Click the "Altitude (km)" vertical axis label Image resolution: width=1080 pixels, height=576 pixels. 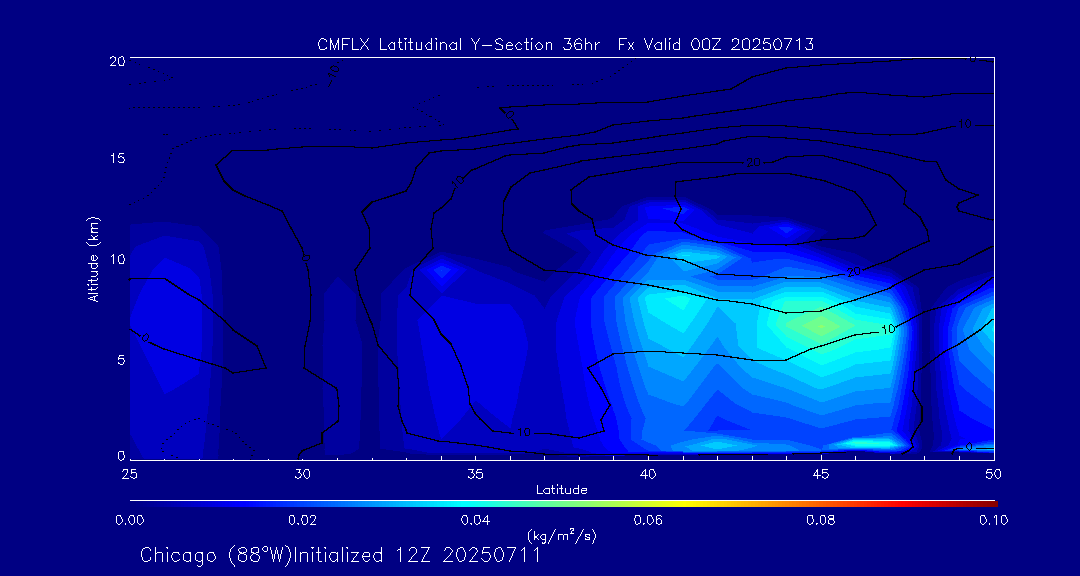click(92, 259)
